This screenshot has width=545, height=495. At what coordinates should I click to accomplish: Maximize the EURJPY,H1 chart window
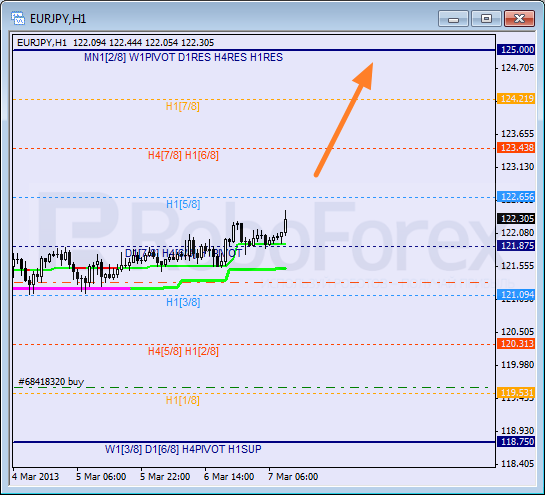coord(486,18)
